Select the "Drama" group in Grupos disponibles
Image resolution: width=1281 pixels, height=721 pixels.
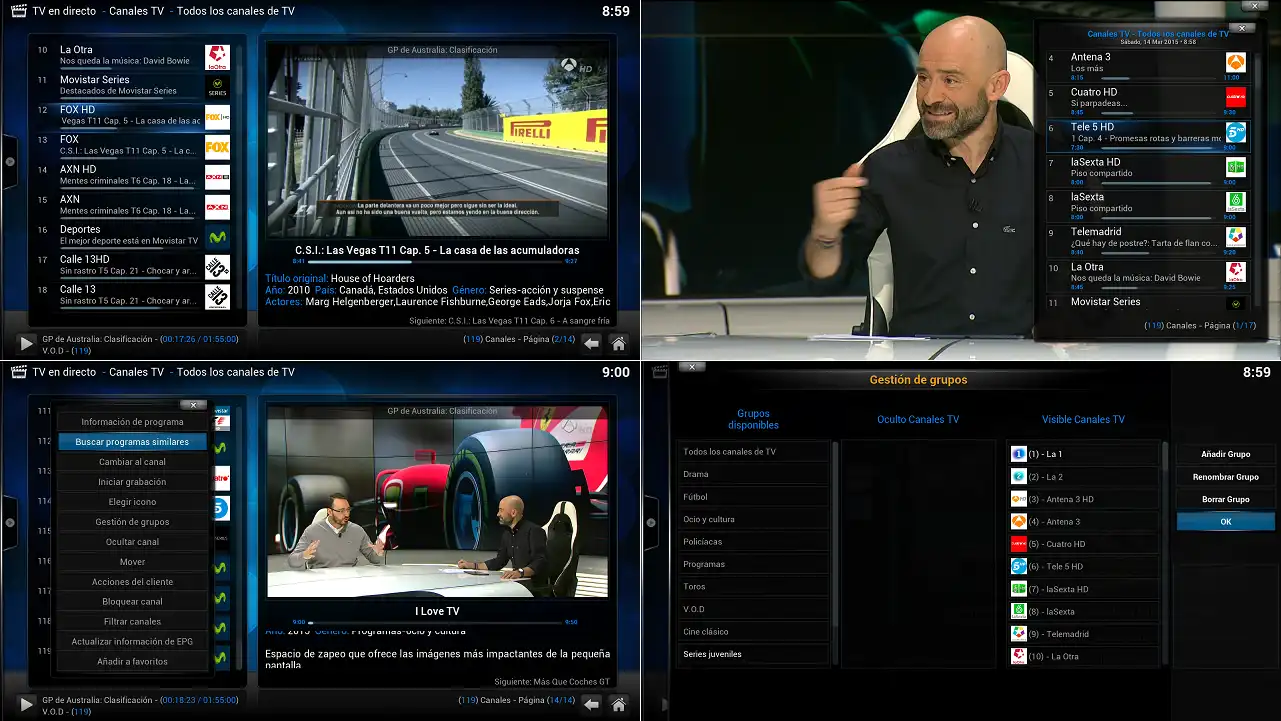[x=753, y=474]
